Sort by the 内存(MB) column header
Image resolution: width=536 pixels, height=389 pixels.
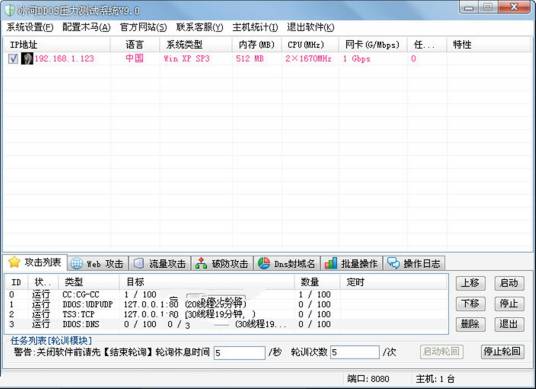[x=257, y=44]
